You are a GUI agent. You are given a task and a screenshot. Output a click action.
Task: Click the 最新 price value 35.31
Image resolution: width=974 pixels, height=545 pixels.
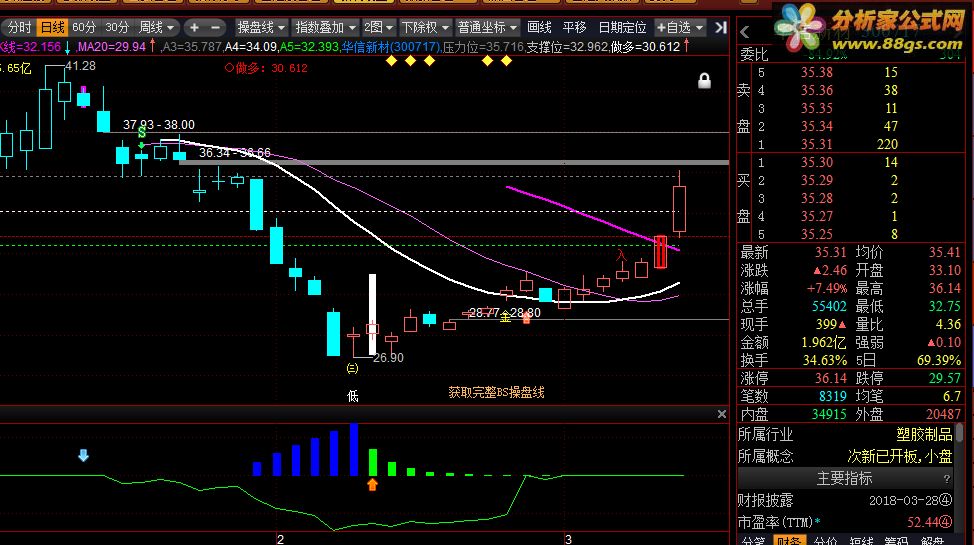pyautogui.click(x=831, y=252)
